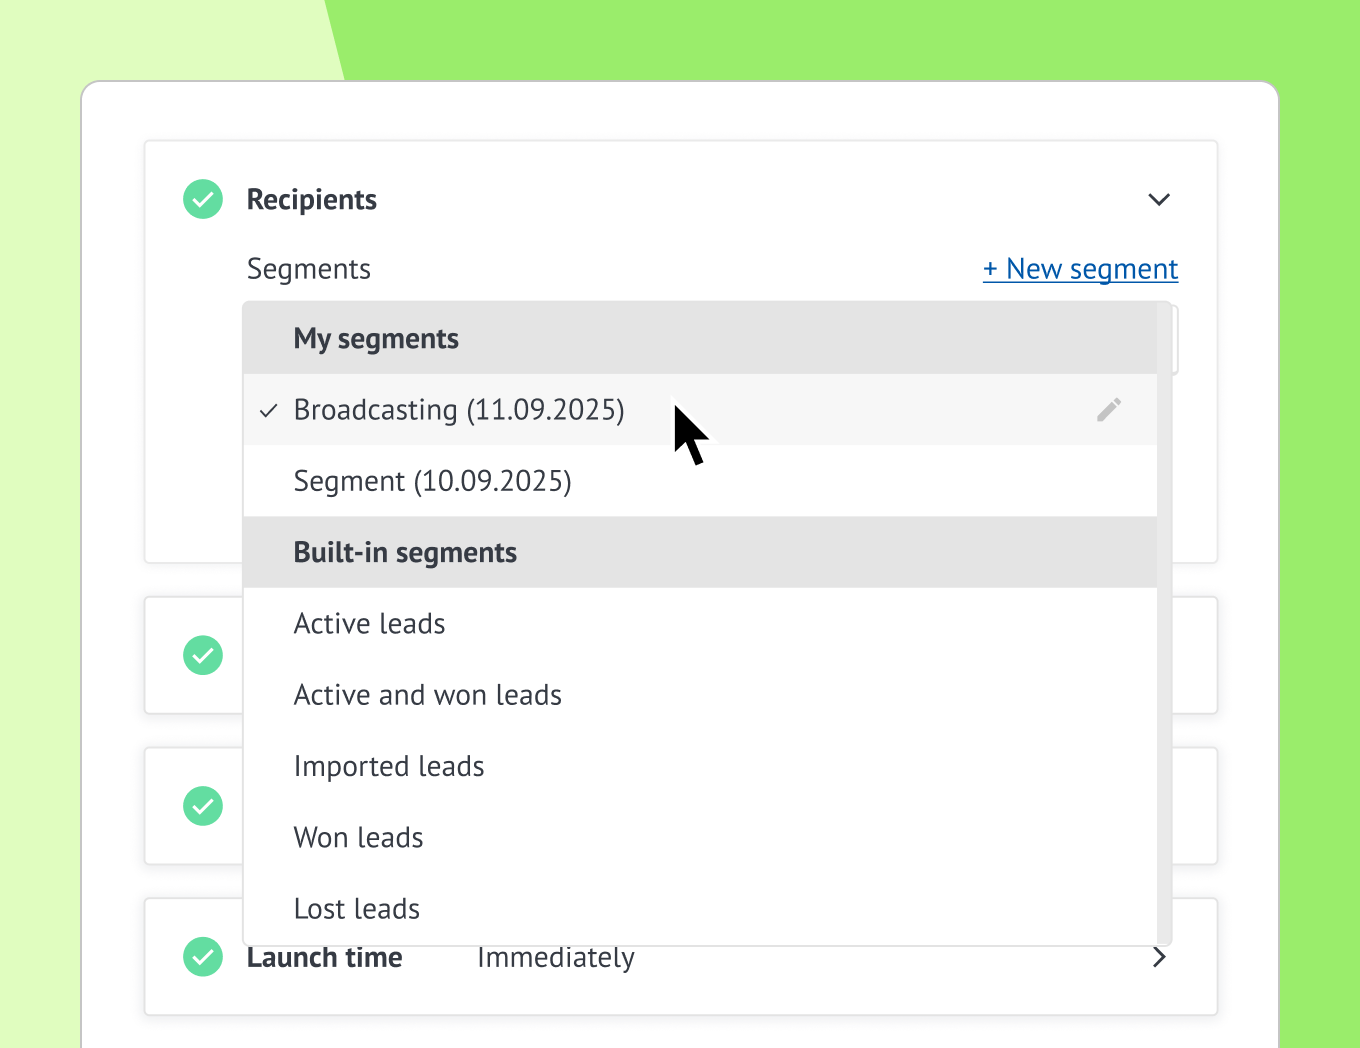Click the checkmark next to Broadcasting (11.09.2025)
This screenshot has width=1360, height=1048.
[x=268, y=411]
